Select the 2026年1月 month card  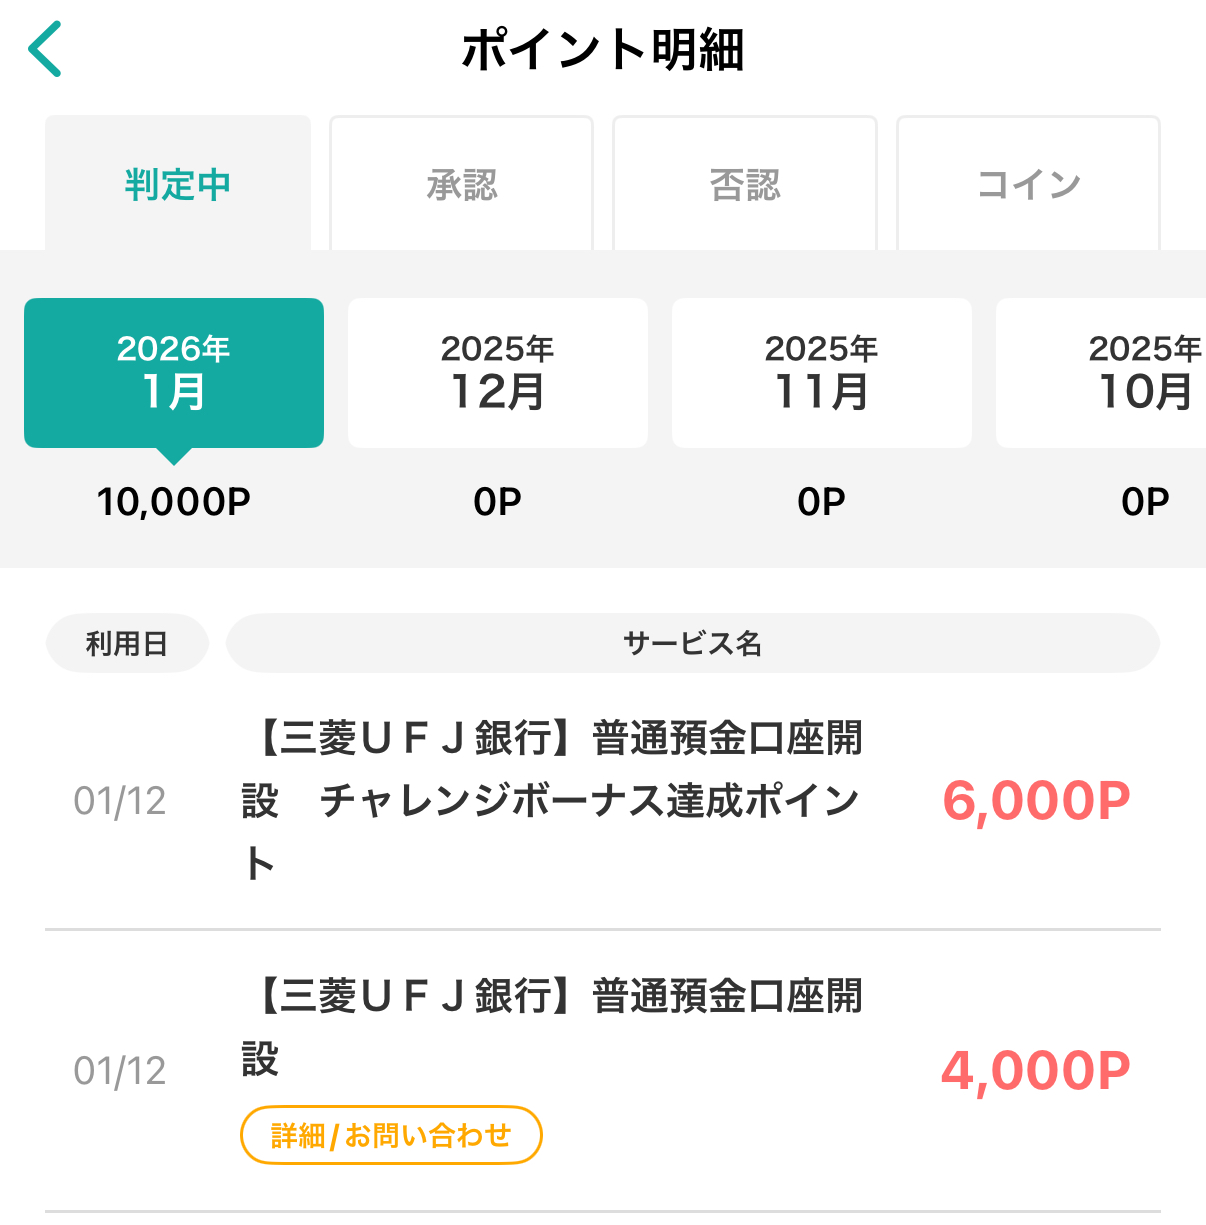tap(174, 373)
